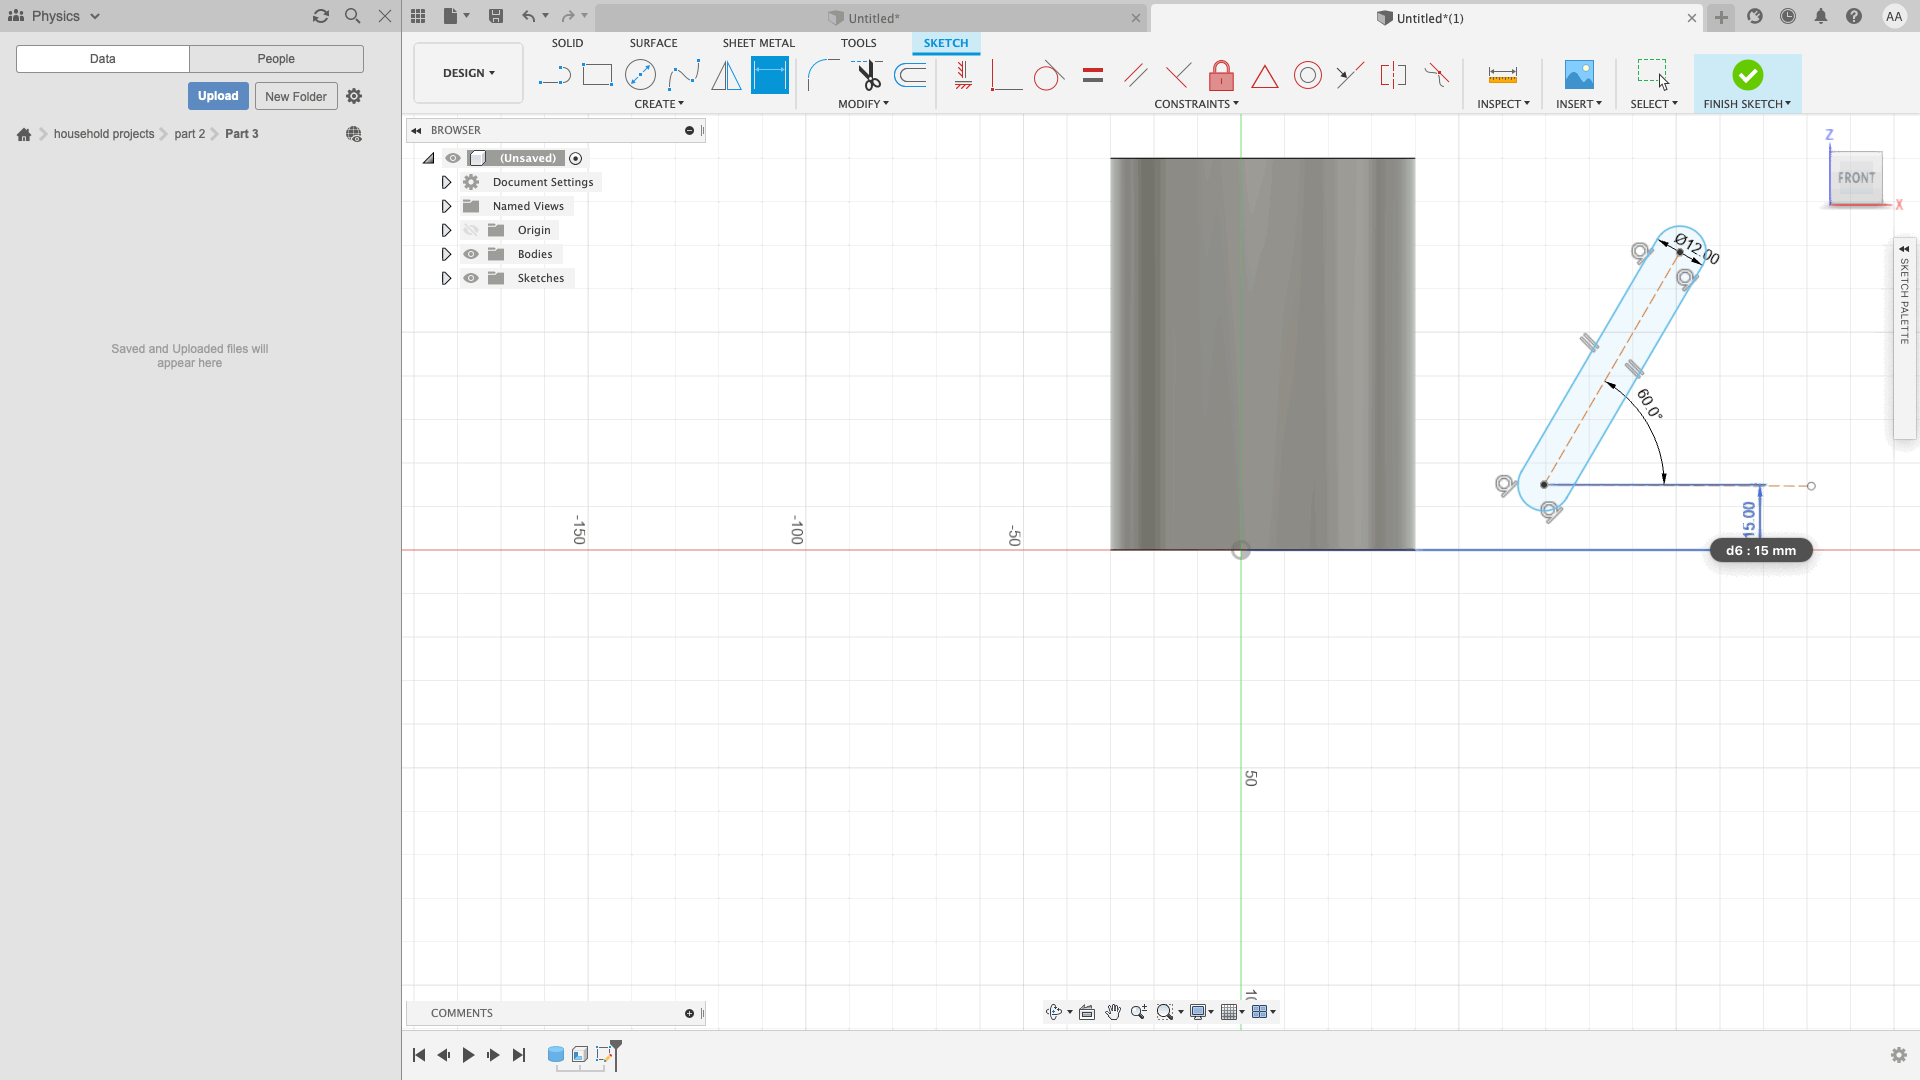Toggle visibility of Bodies folder

[x=471, y=254]
